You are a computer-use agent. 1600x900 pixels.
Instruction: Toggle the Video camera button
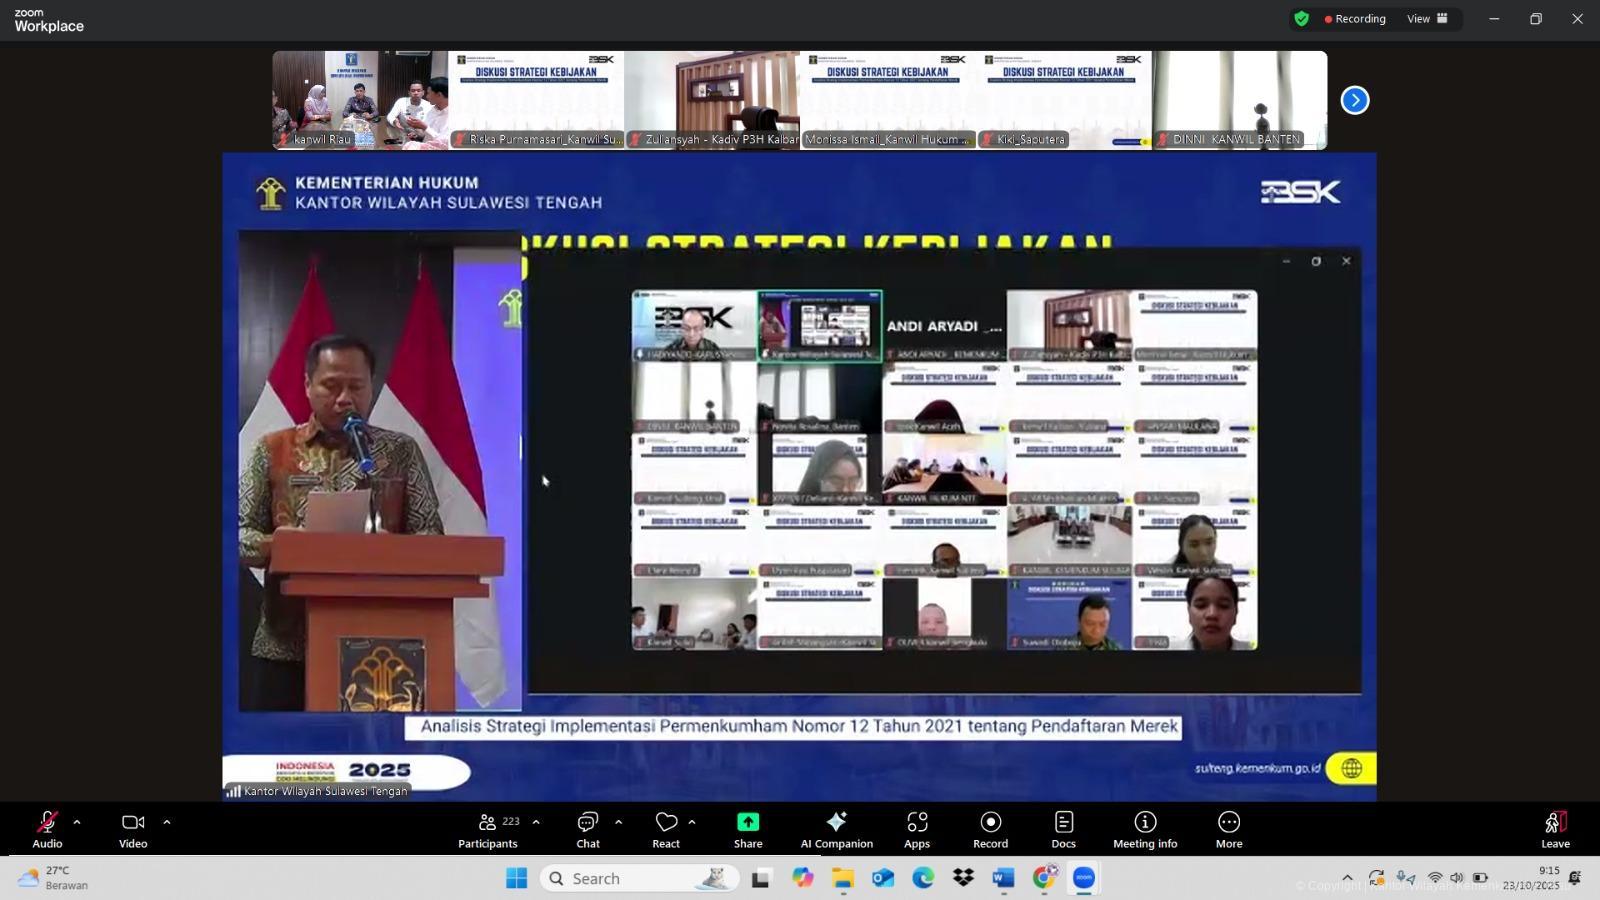coord(133,828)
